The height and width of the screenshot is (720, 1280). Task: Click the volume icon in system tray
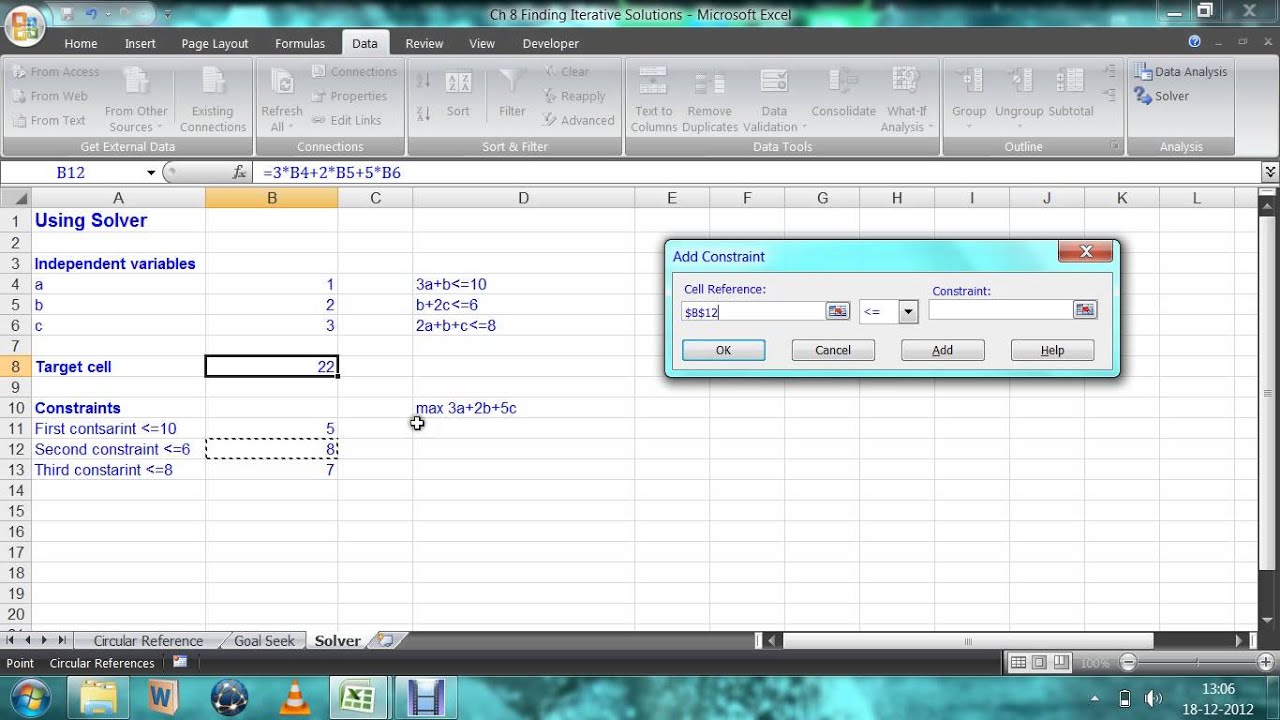tap(1153, 698)
